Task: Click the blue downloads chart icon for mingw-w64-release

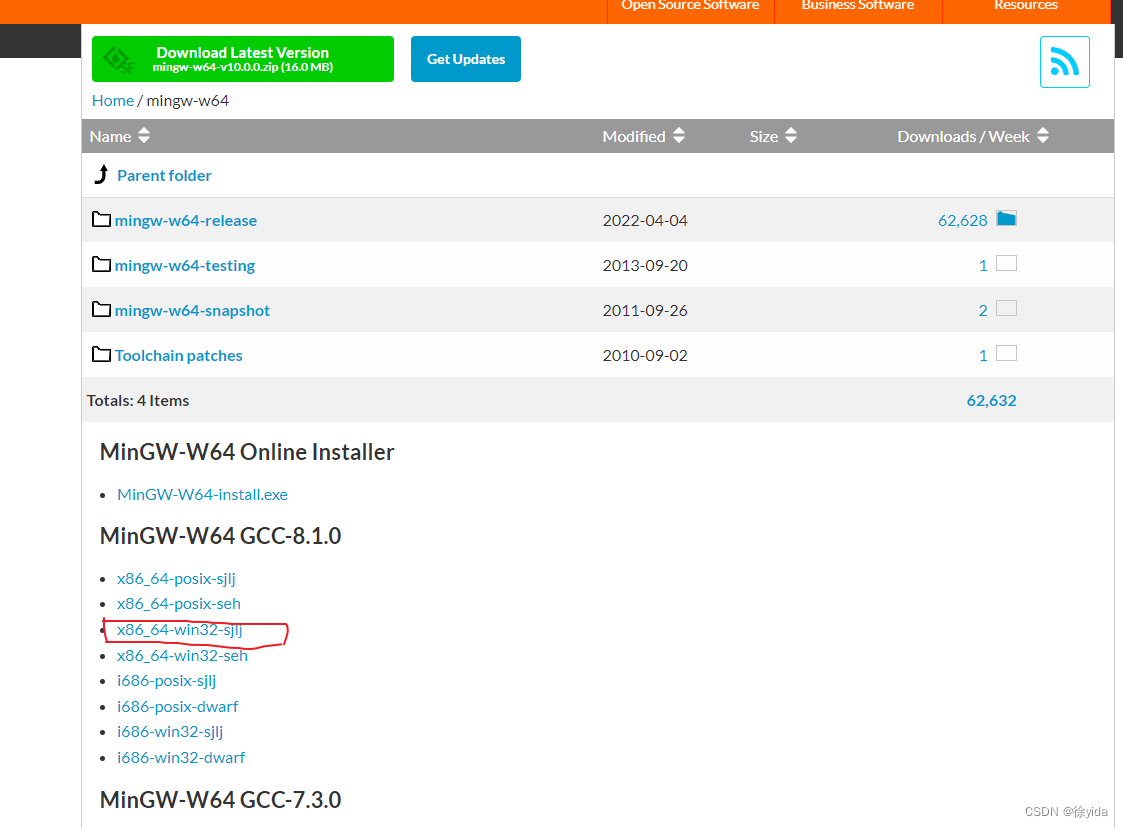Action: click(1006, 218)
